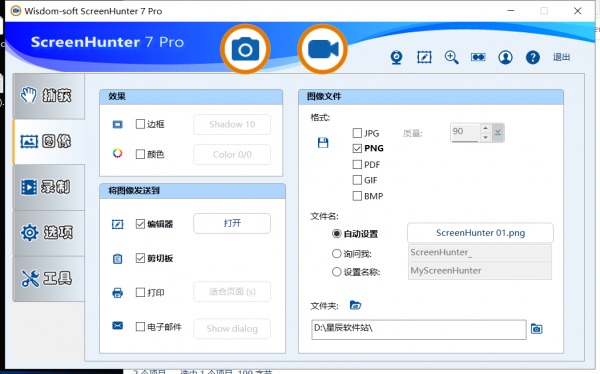Switch to the 图像 image tab
The image size is (600, 374).
49,142
